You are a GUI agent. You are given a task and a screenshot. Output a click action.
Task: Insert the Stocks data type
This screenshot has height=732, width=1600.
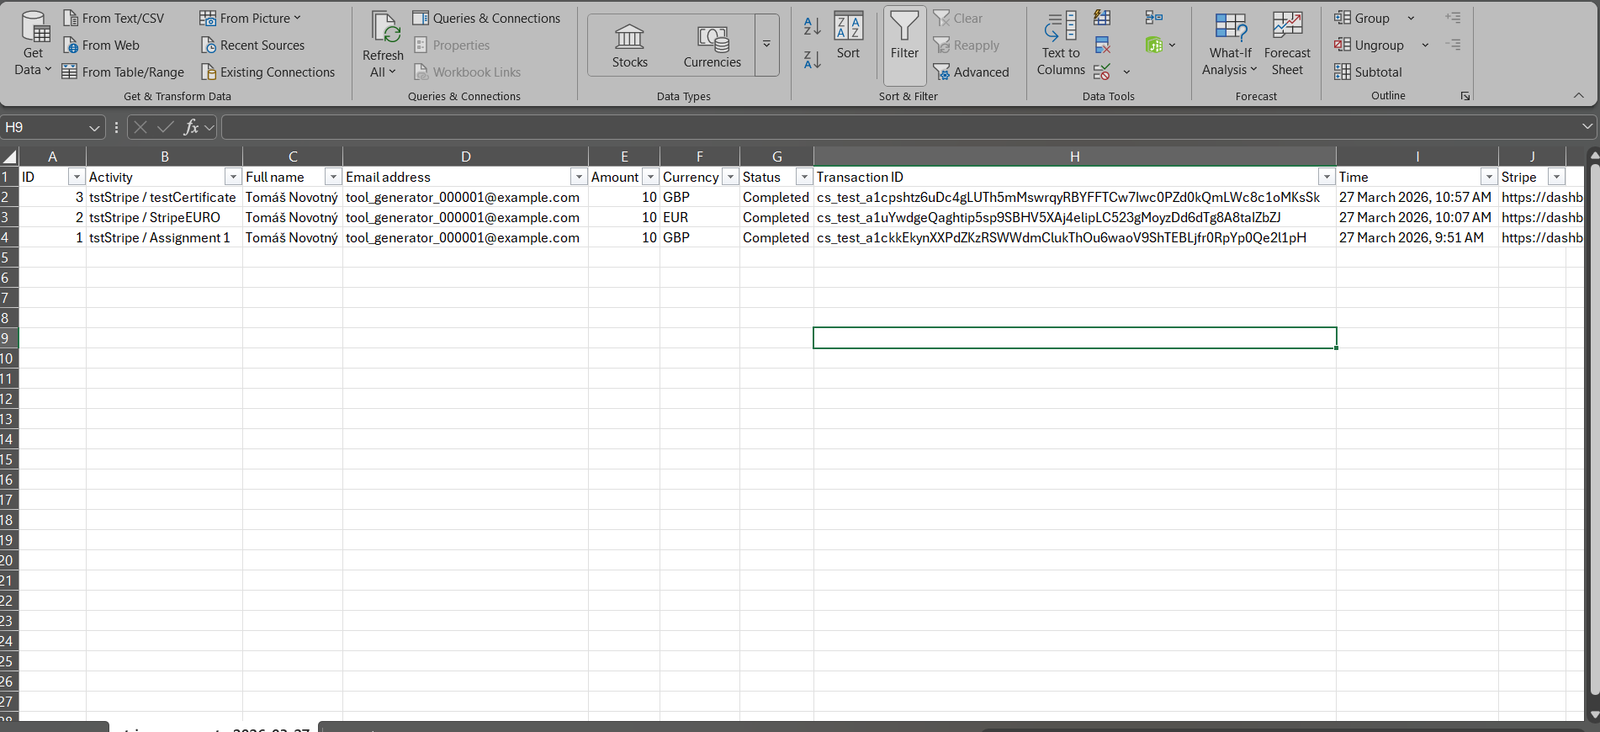click(630, 46)
